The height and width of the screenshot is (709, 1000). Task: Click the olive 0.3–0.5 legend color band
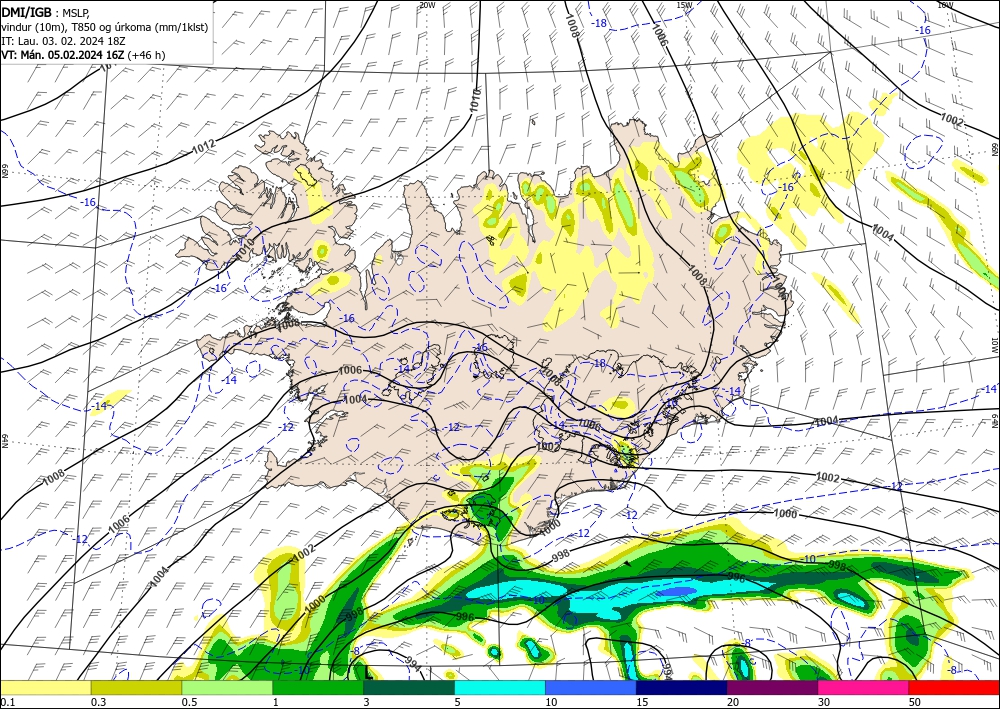click(136, 688)
